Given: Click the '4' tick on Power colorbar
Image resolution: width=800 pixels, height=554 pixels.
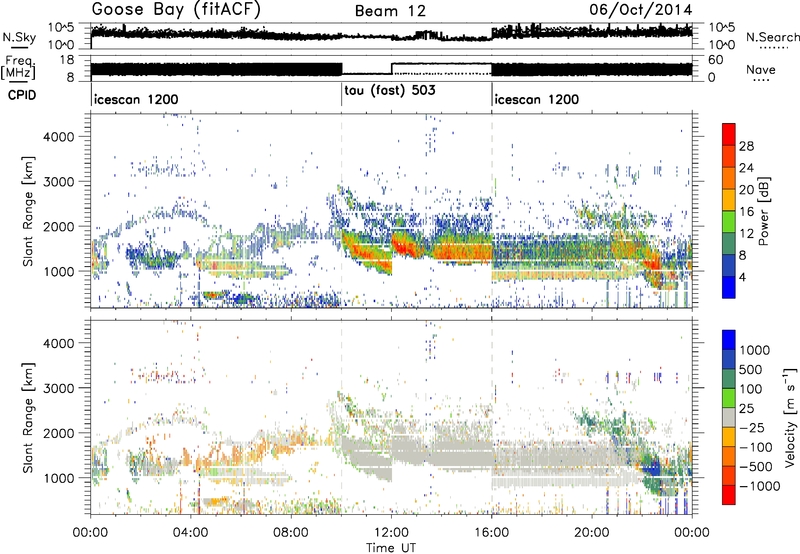Looking at the screenshot, I should tap(743, 277).
